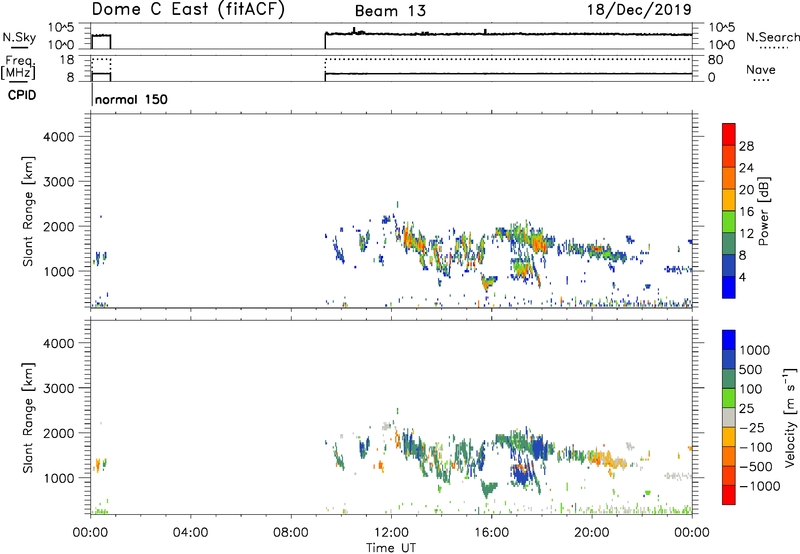The height and width of the screenshot is (554, 800).
Task: Click the 'Power [dB]' colorbar title
Action: pos(763,211)
